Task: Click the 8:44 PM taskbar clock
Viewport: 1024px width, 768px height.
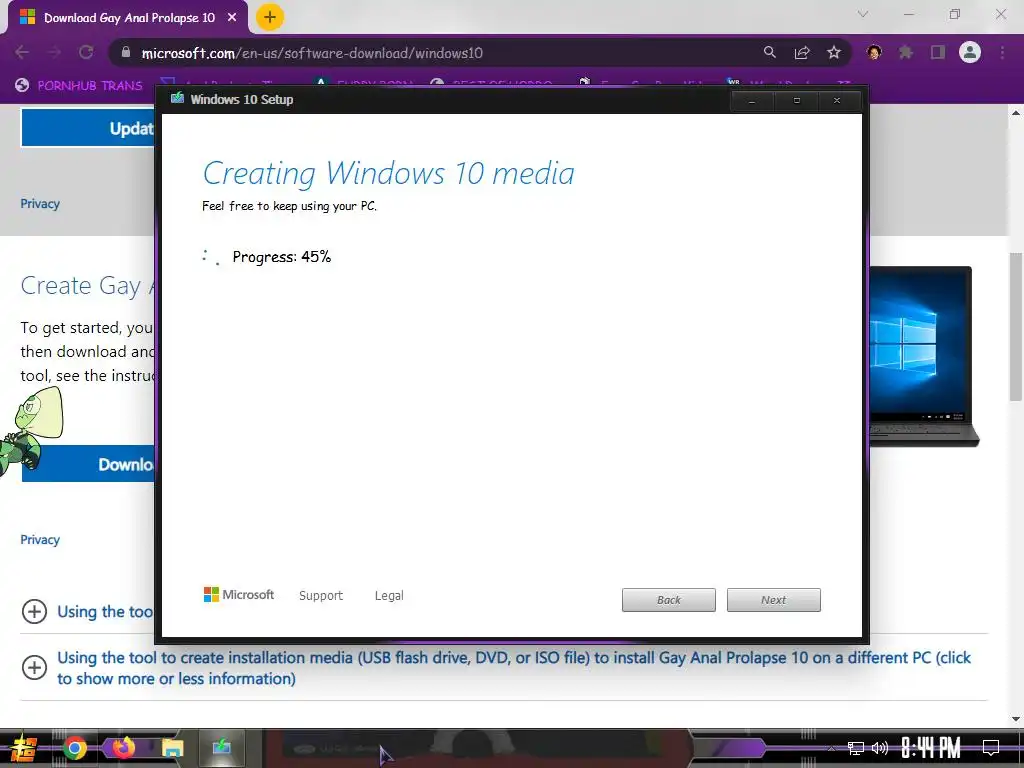Action: coord(931,748)
